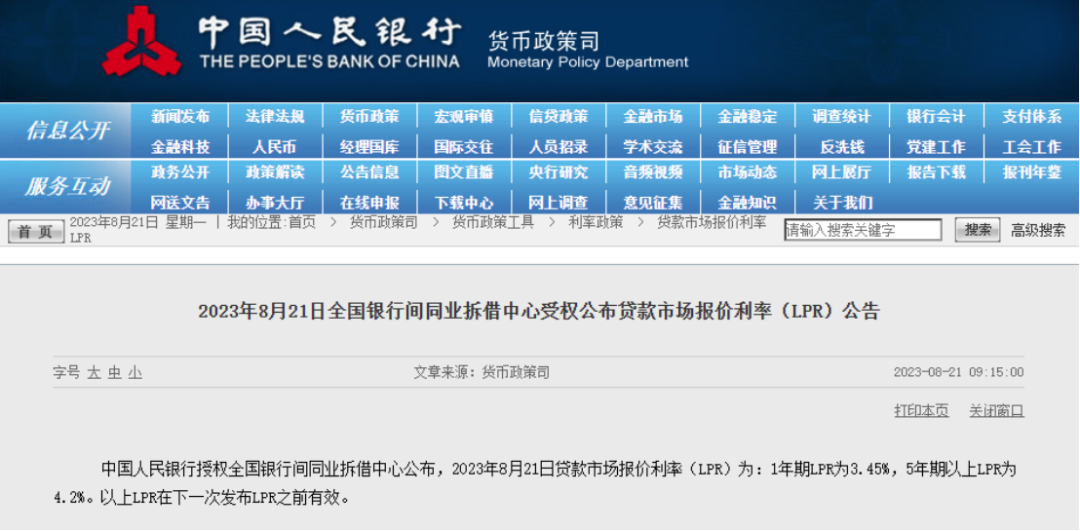Open the 金融知识 section
Screen dimensions: 1080x531
pos(747,202)
